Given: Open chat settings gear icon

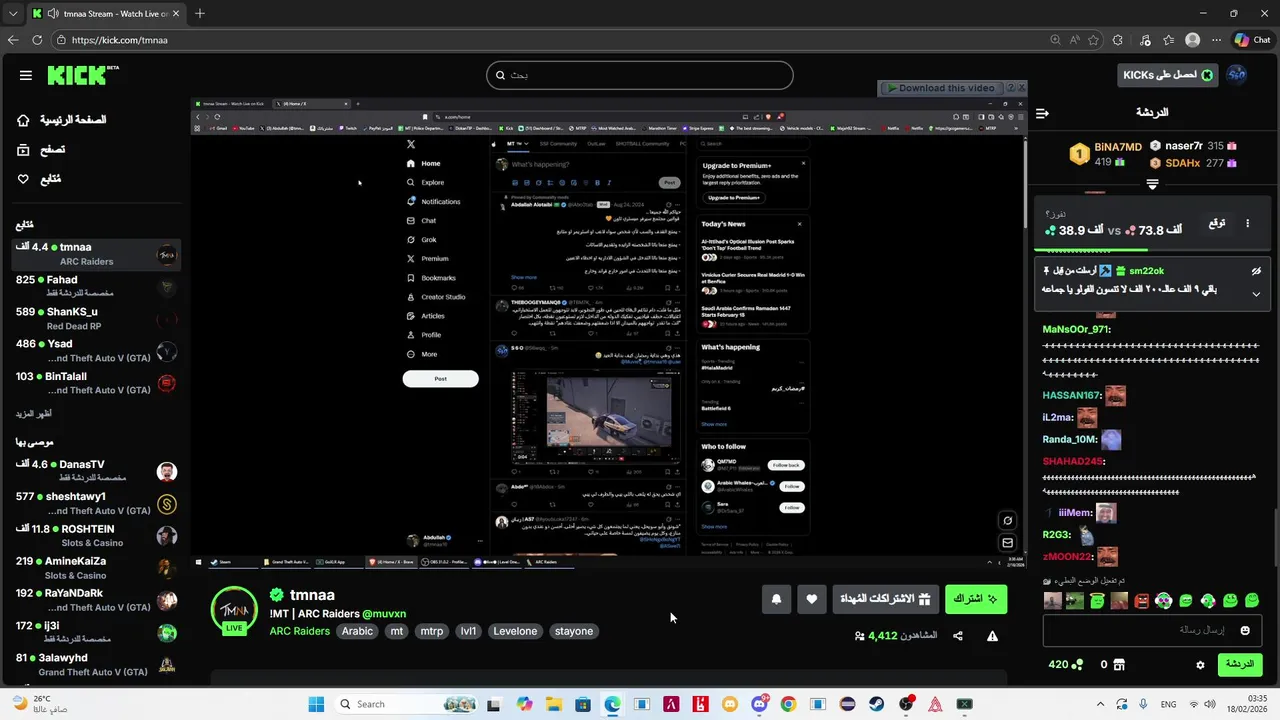Looking at the screenshot, I should click(1201, 665).
